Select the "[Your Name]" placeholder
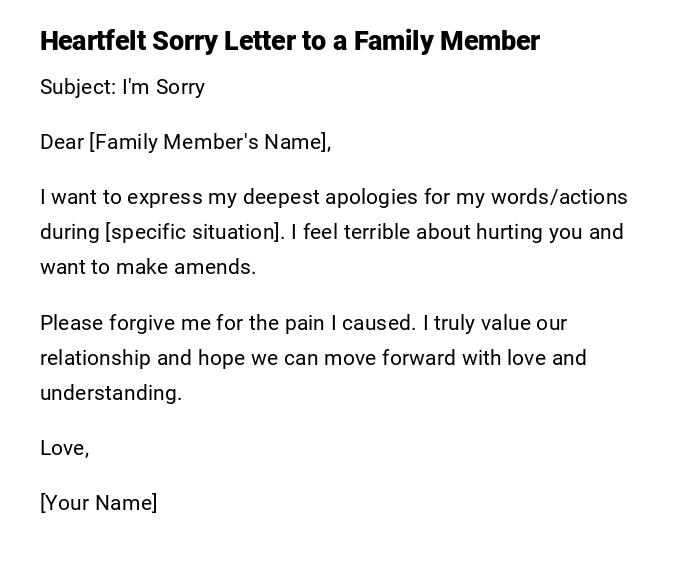 tap(98, 503)
